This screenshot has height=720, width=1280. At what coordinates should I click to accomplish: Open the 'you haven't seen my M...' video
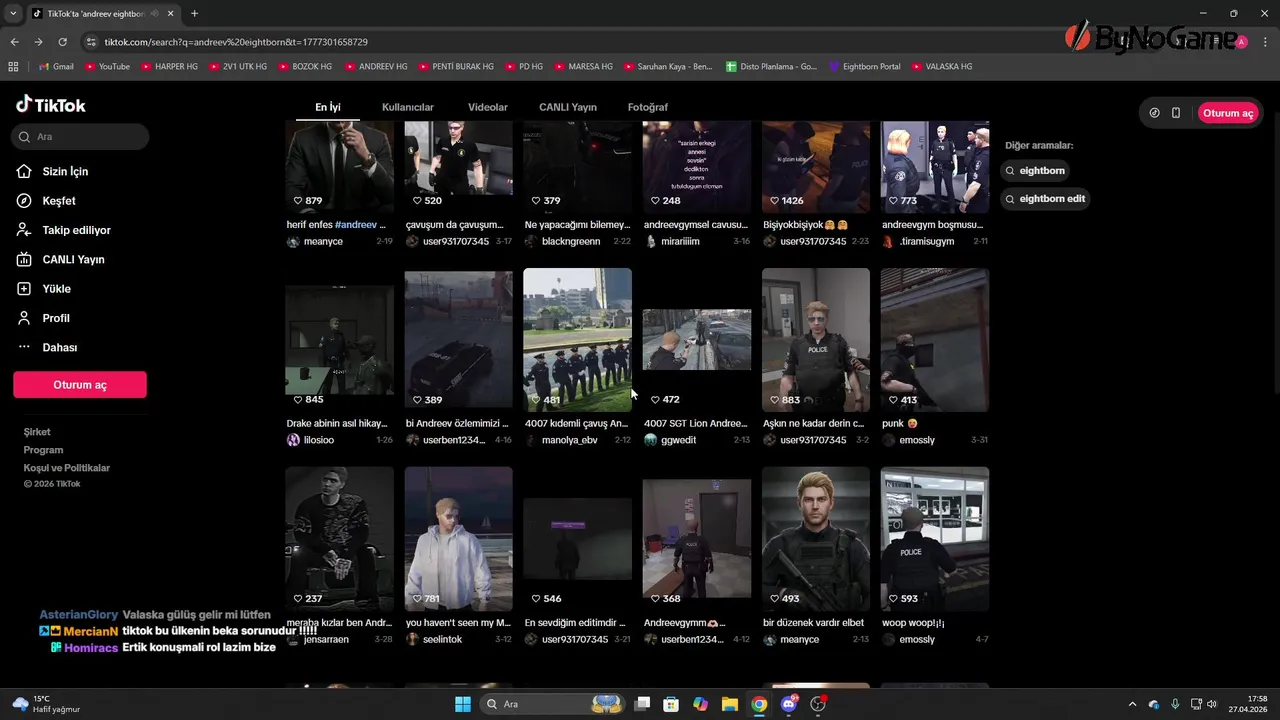[458, 539]
